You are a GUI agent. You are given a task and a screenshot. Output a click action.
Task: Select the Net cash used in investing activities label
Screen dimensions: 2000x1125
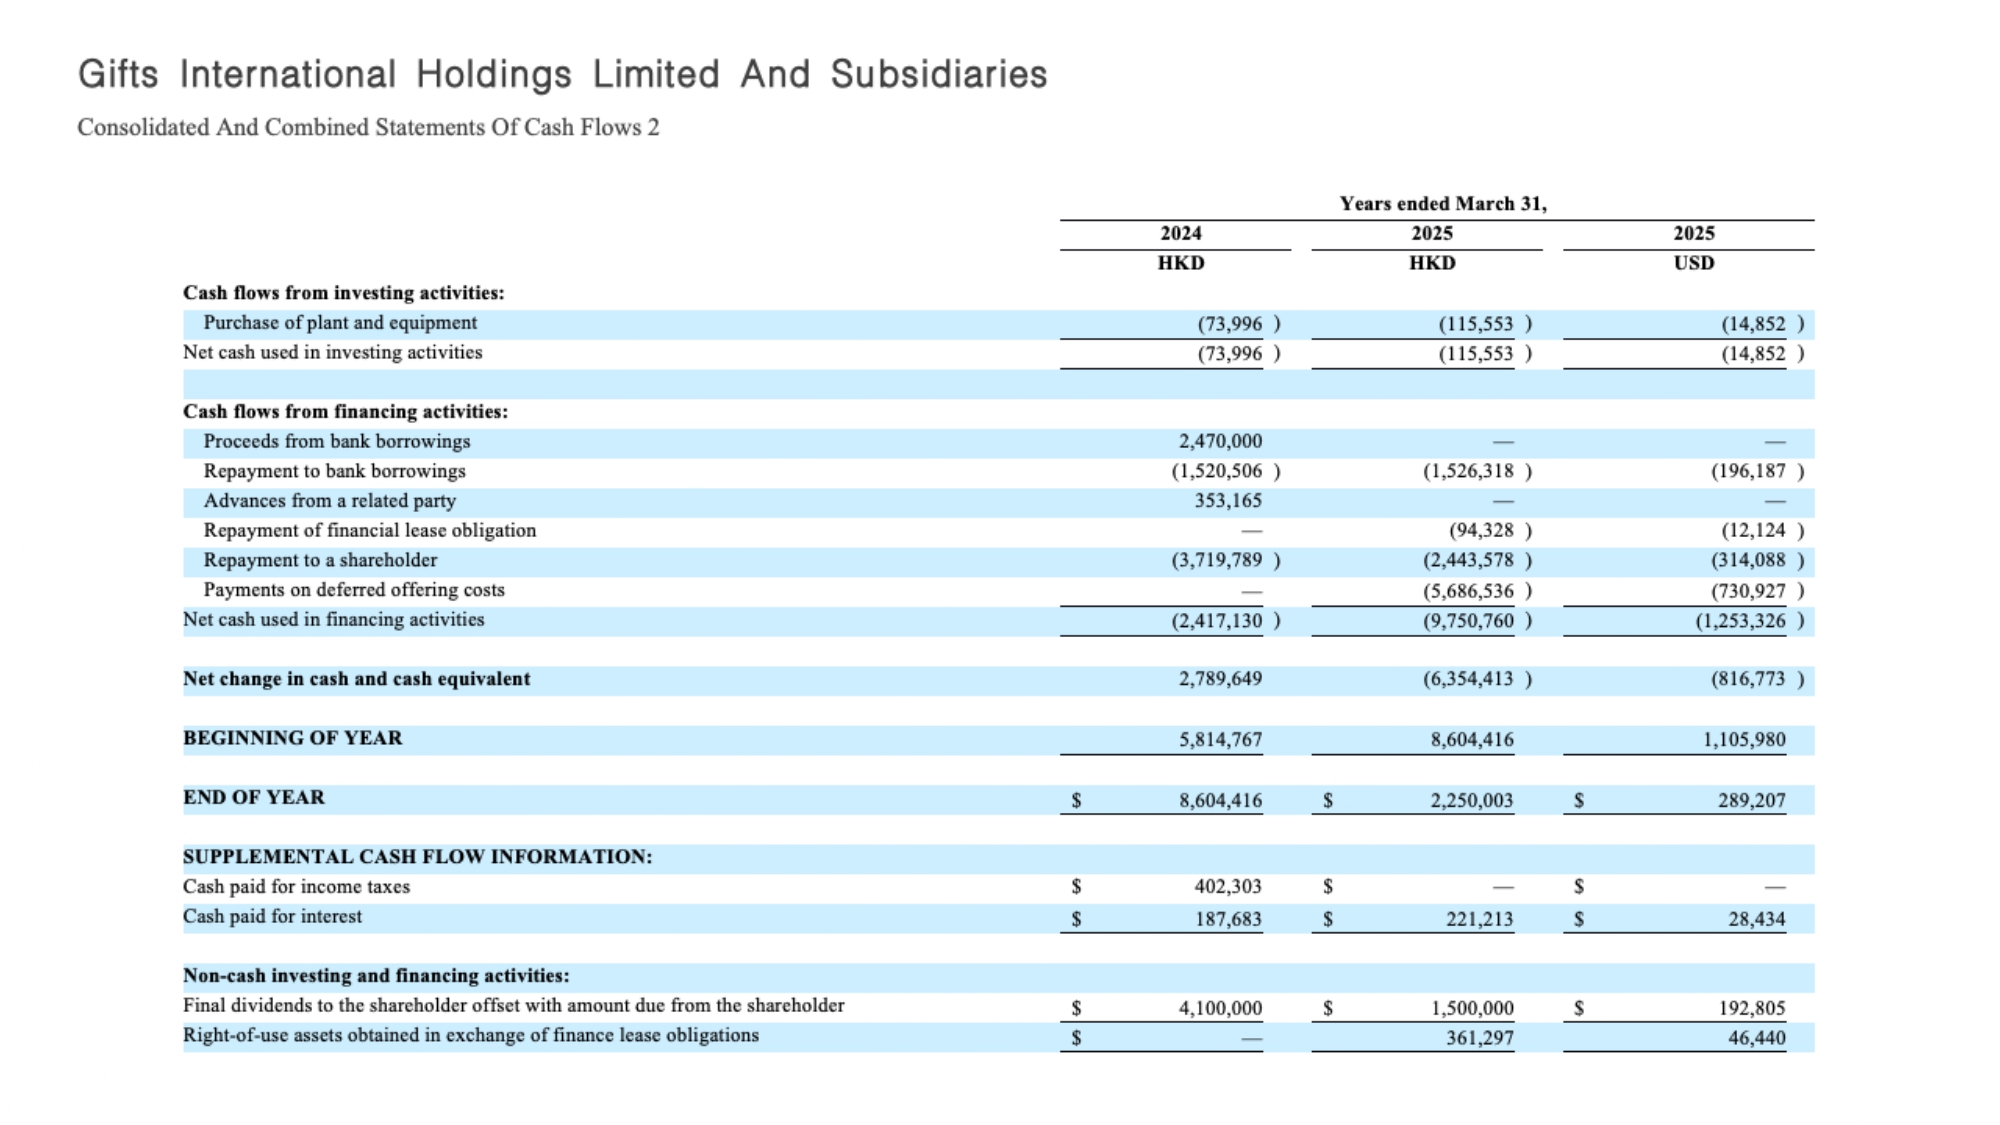tap(333, 353)
